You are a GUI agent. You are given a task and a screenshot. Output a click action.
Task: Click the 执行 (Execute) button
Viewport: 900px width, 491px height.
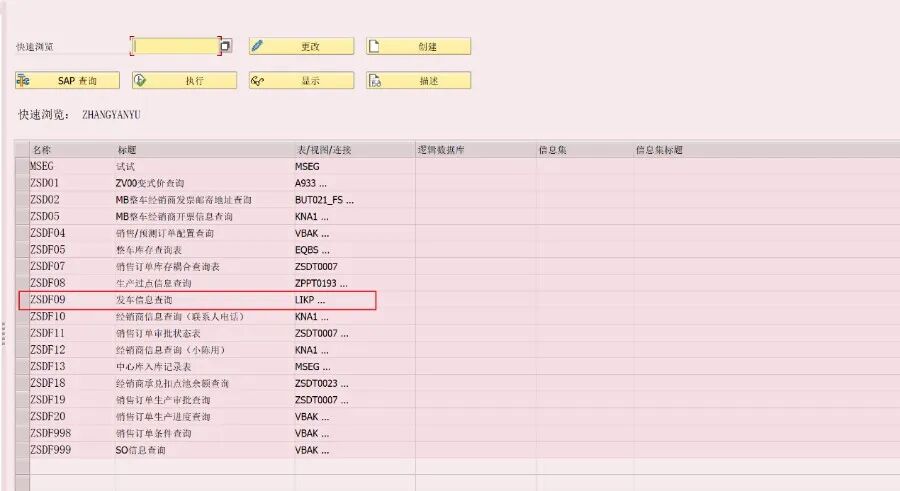pos(184,80)
